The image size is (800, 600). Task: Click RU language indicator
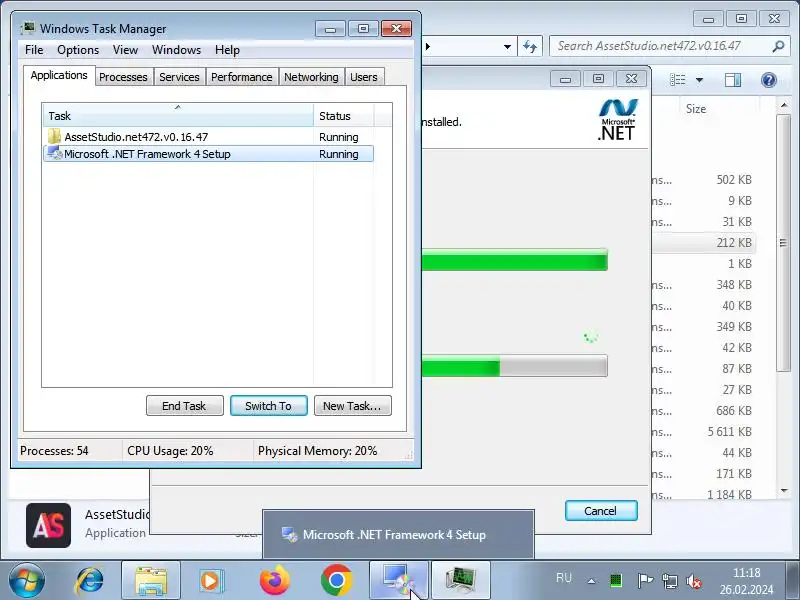coord(564,578)
